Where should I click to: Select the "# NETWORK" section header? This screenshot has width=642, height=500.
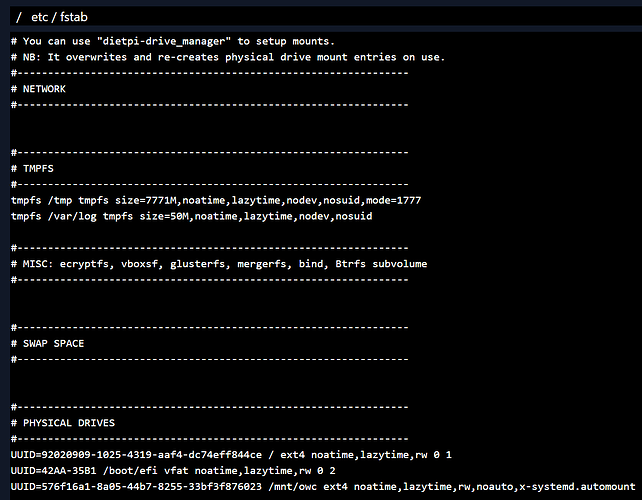point(41,89)
